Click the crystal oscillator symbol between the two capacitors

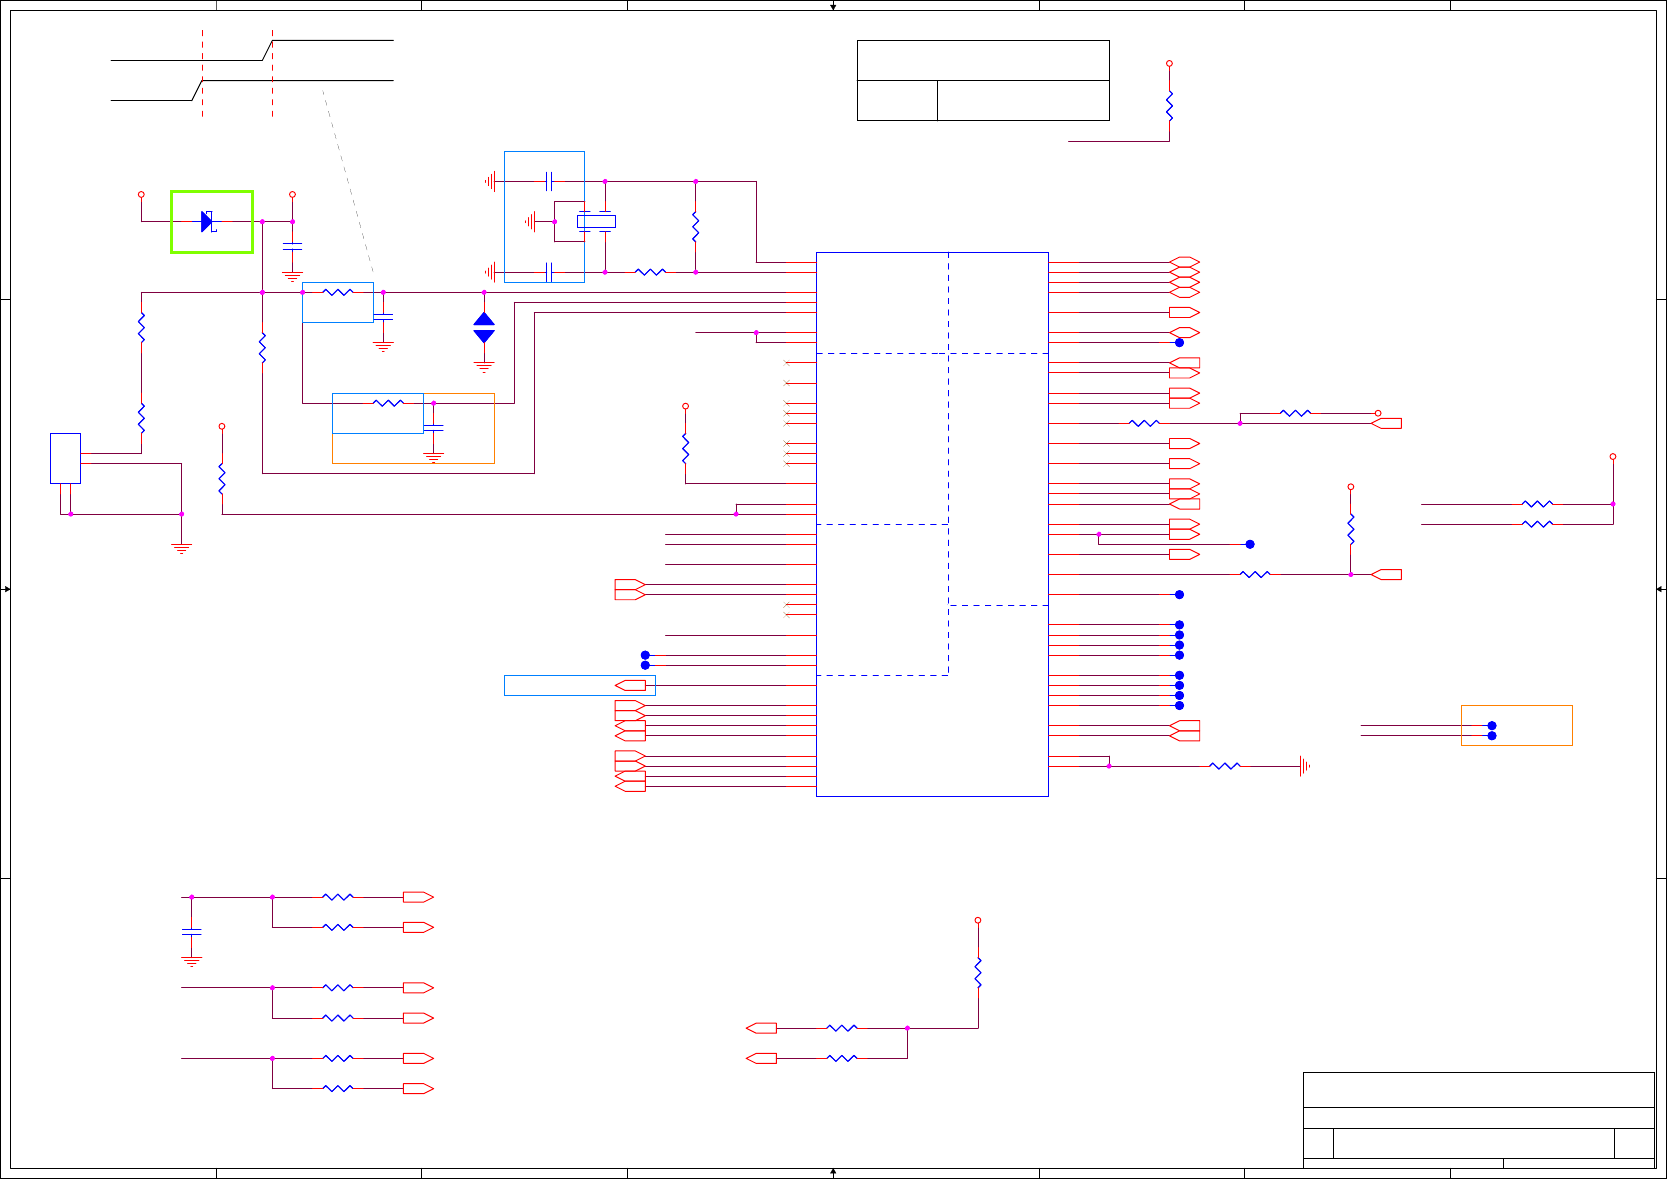(x=596, y=222)
